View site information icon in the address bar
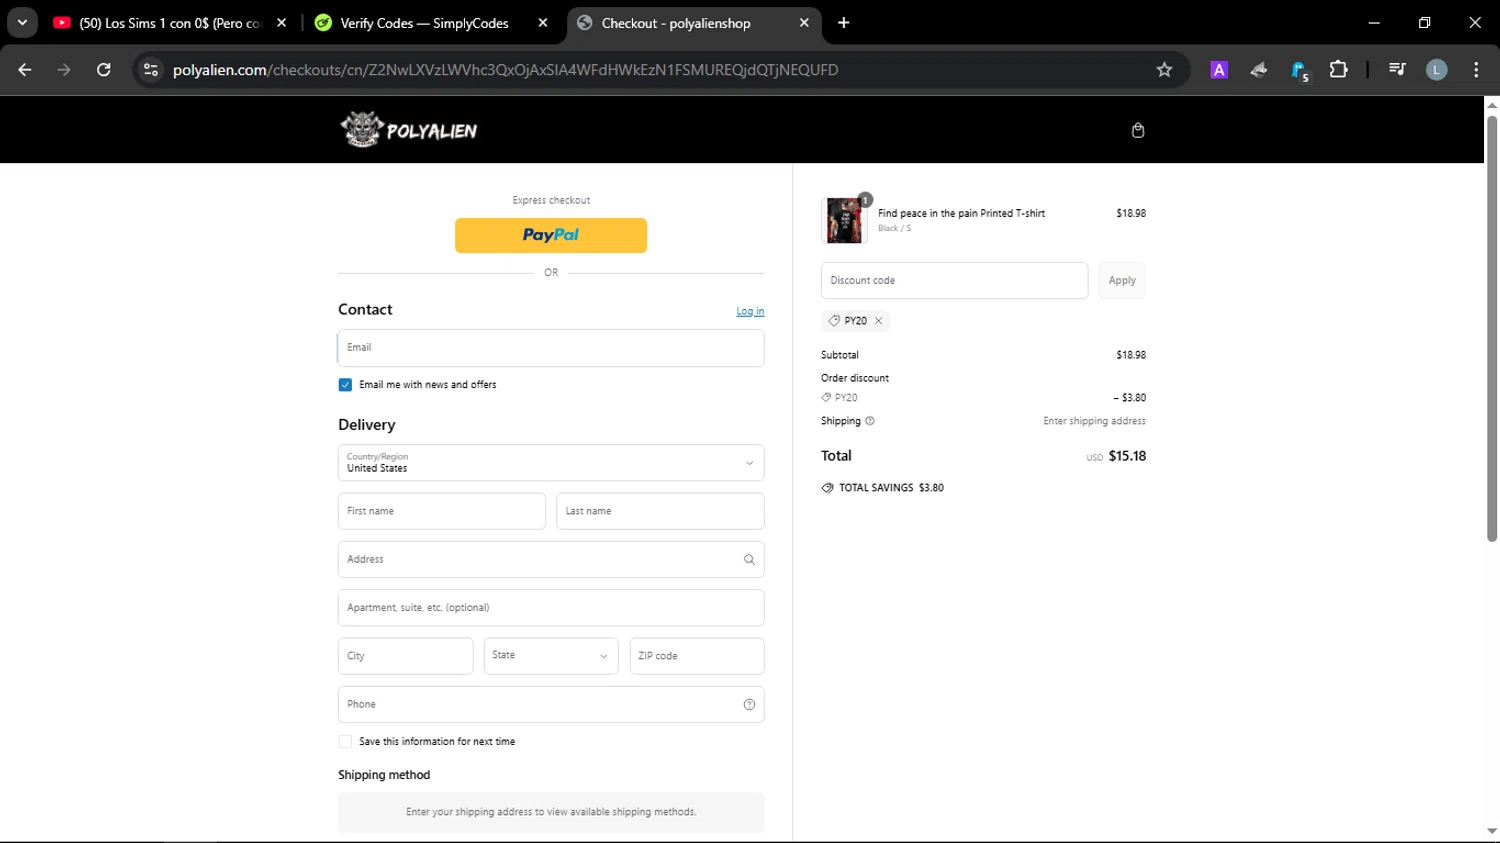The height and width of the screenshot is (843, 1500). click(151, 70)
